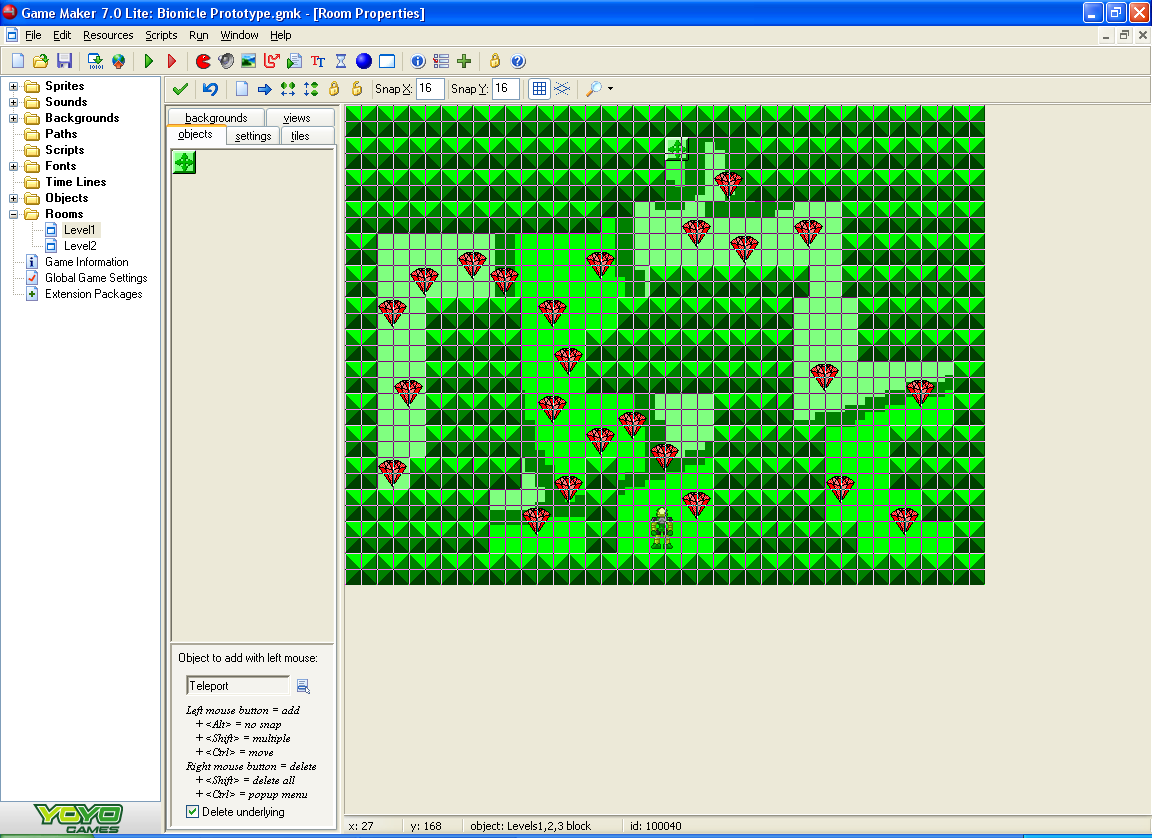This screenshot has height=838, width=1152.
Task: Open the Resources menu
Action: tap(108, 35)
